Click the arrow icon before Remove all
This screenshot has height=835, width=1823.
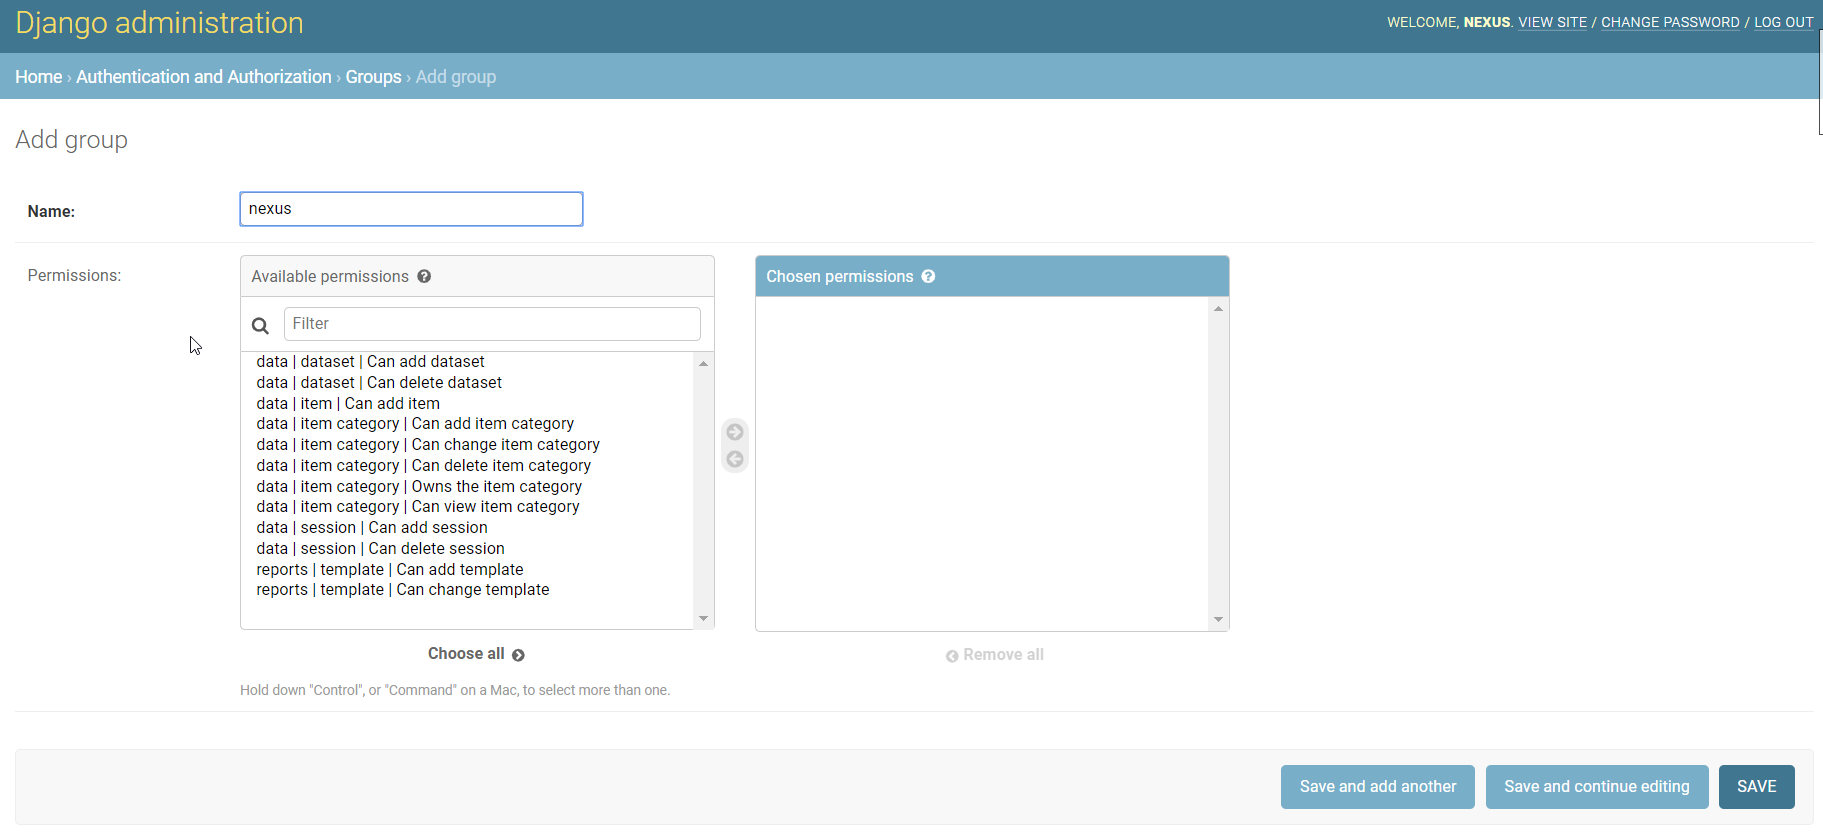click(952, 656)
